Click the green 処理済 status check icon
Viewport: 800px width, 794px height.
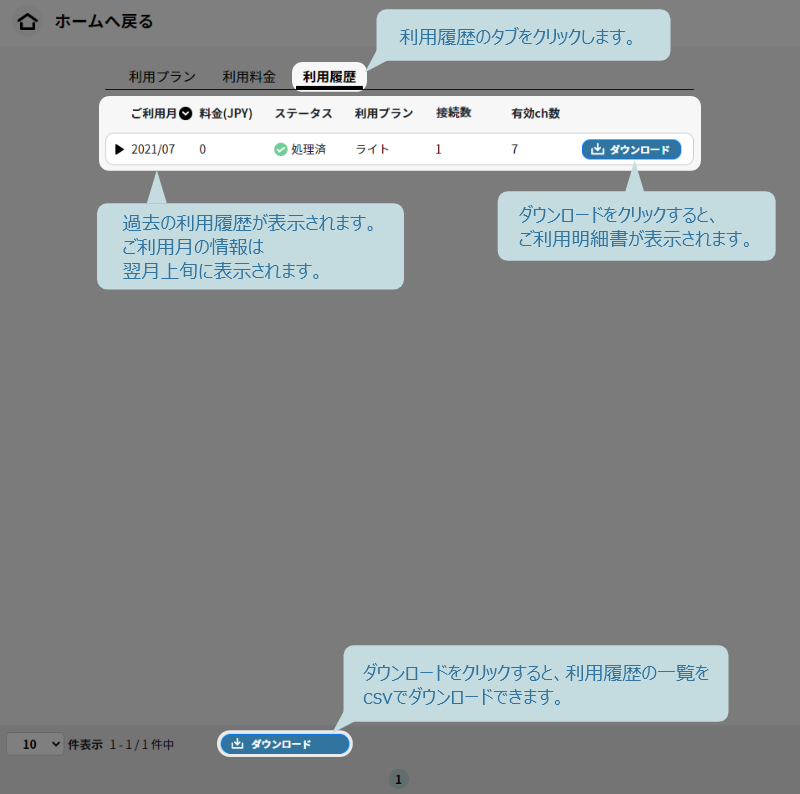coord(281,150)
